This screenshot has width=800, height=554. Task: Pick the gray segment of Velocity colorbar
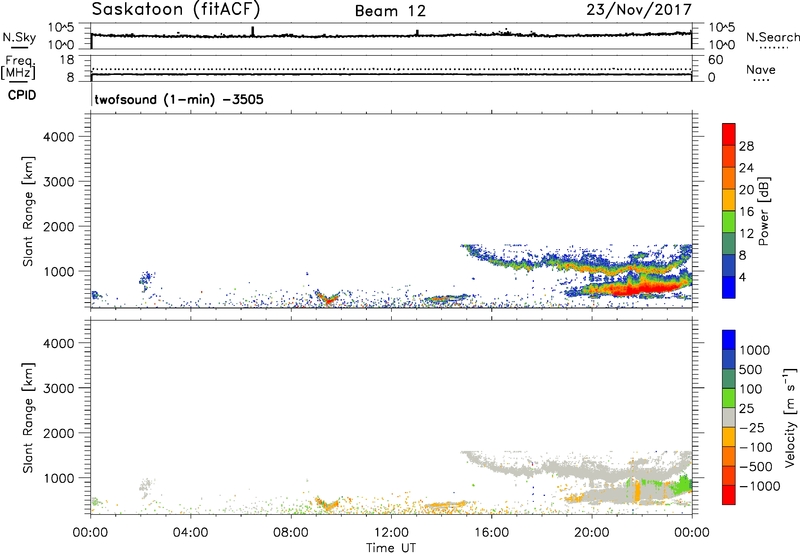729,418
